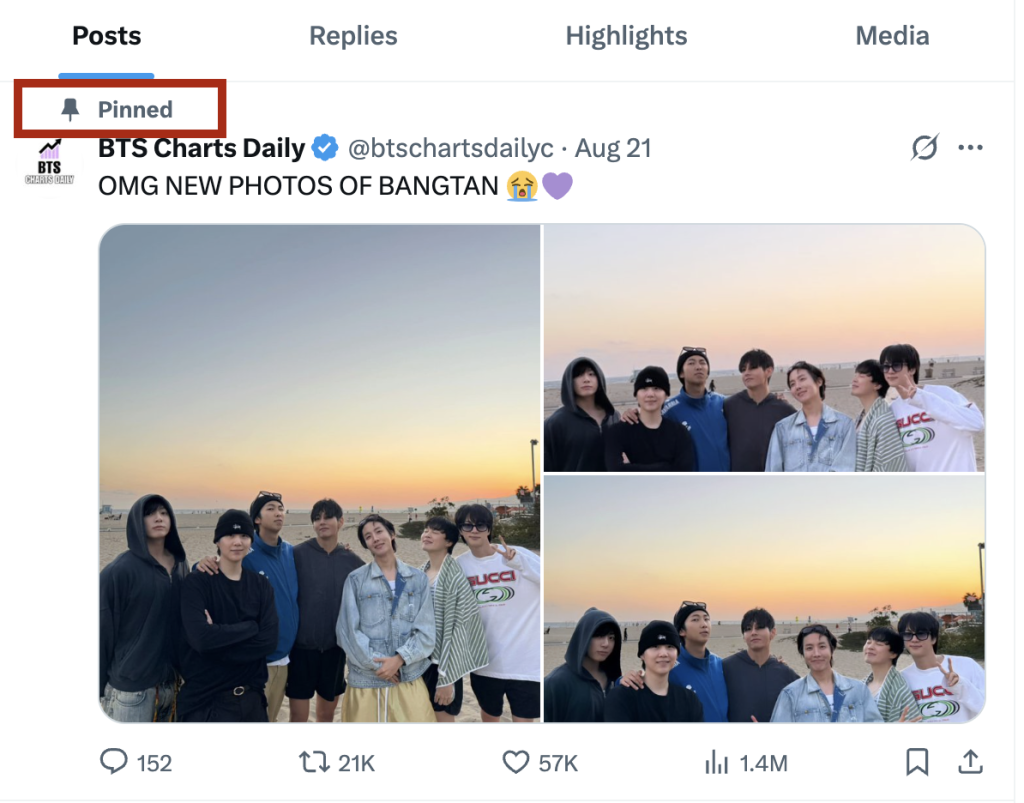The height and width of the screenshot is (803, 1024).
Task: Open the large left beach photo
Action: (320, 472)
